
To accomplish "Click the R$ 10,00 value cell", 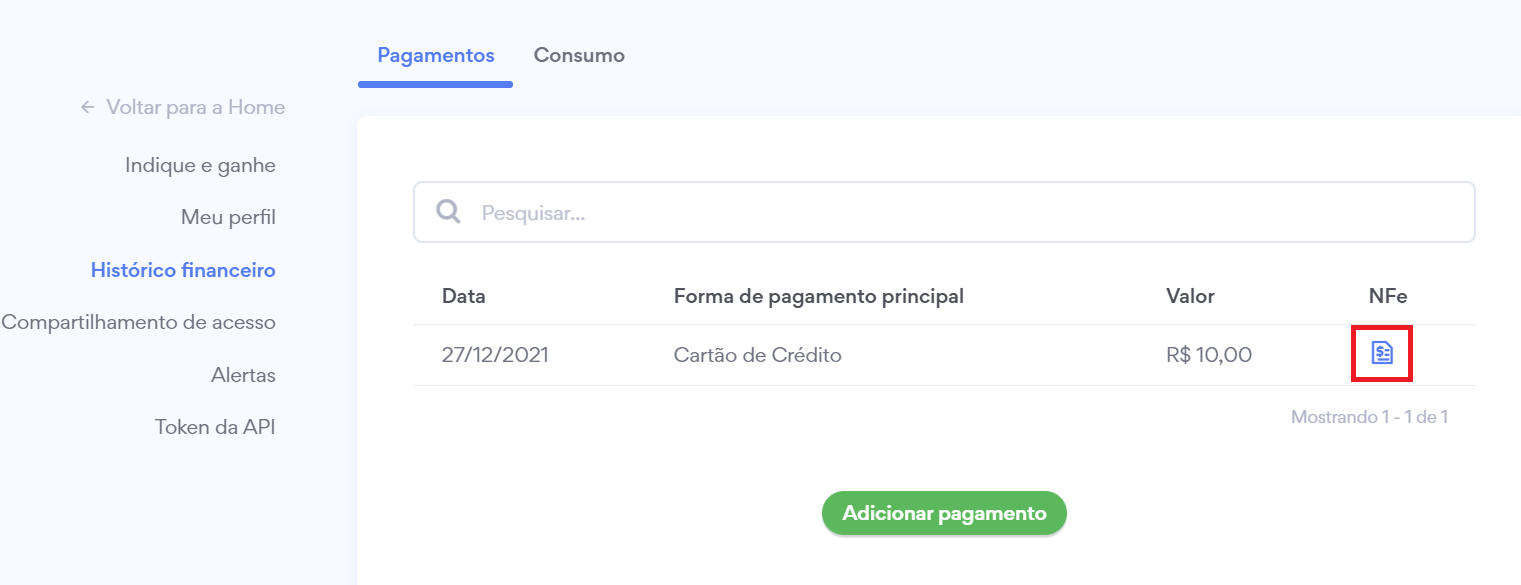I will [1208, 355].
